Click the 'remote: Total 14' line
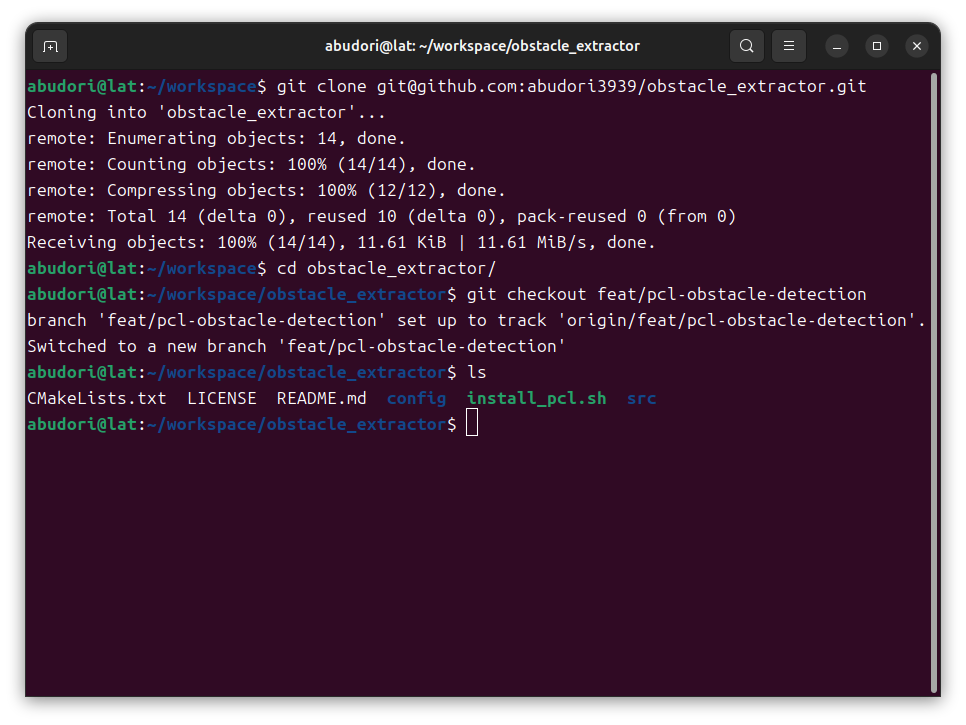 click(381, 216)
